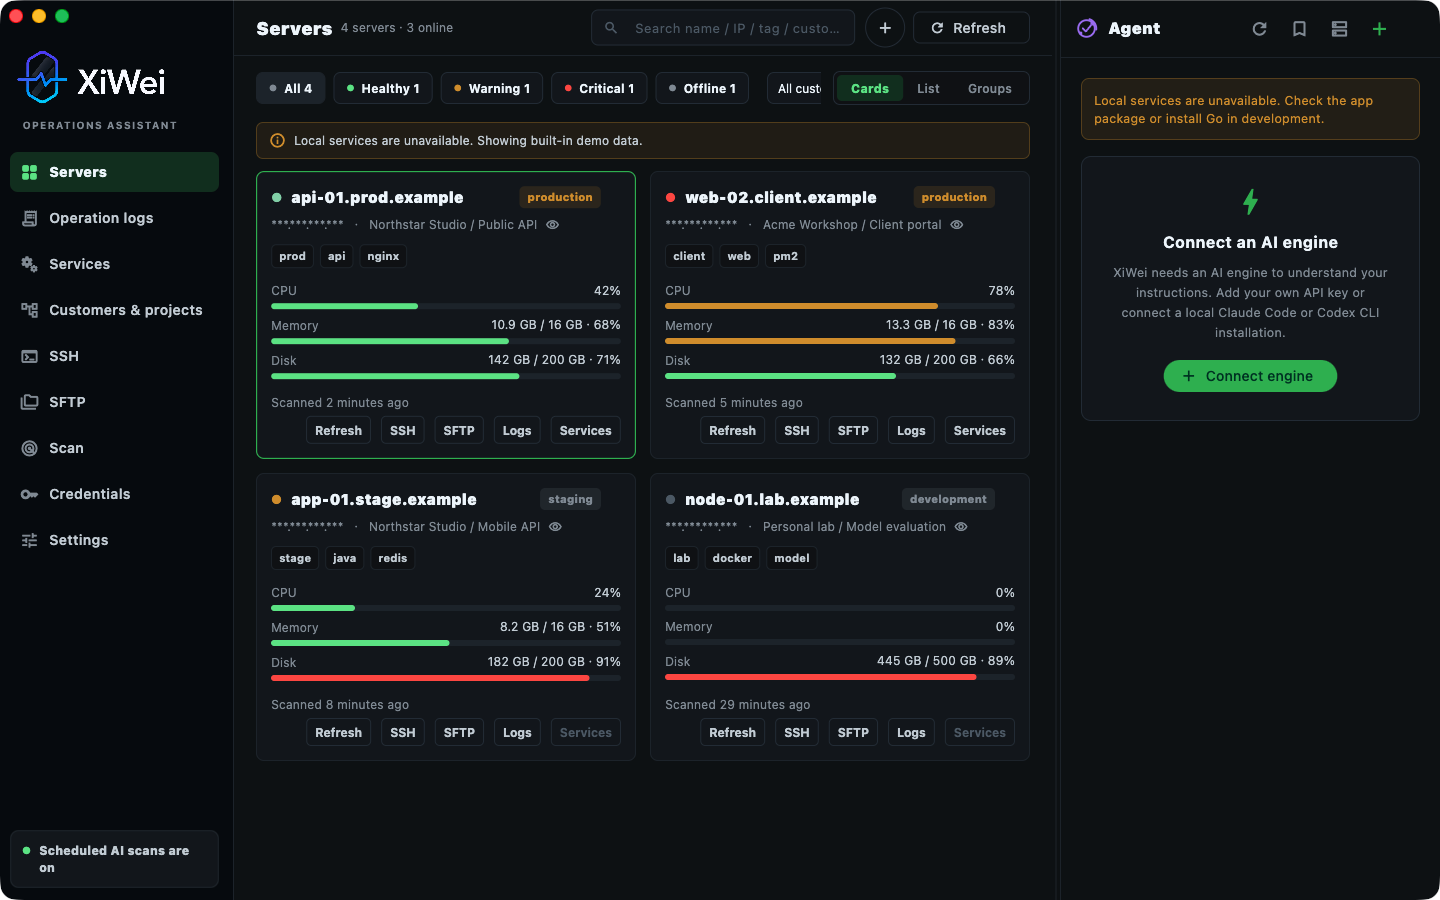Click Scheduled AI scans status box
Viewport: 1440px width, 900px height.
114,859
